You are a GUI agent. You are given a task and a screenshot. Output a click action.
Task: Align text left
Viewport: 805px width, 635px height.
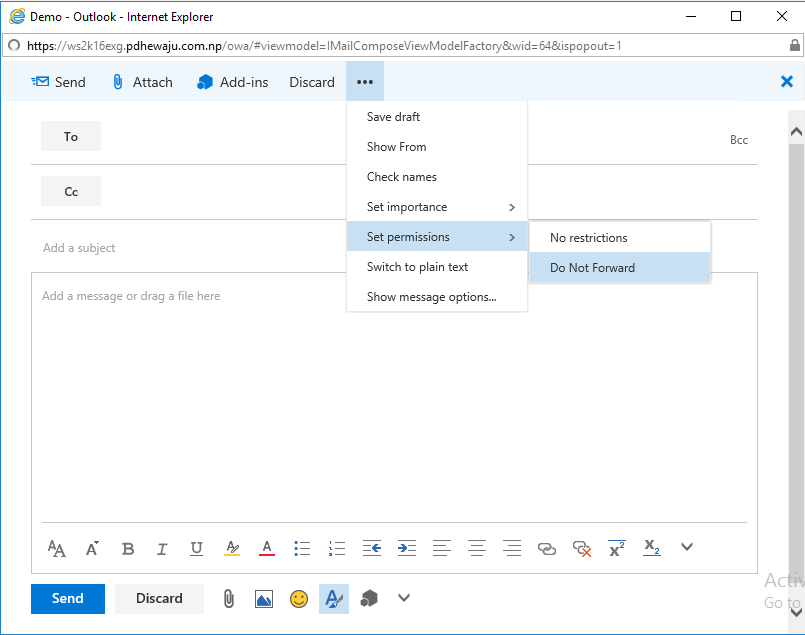[442, 548]
